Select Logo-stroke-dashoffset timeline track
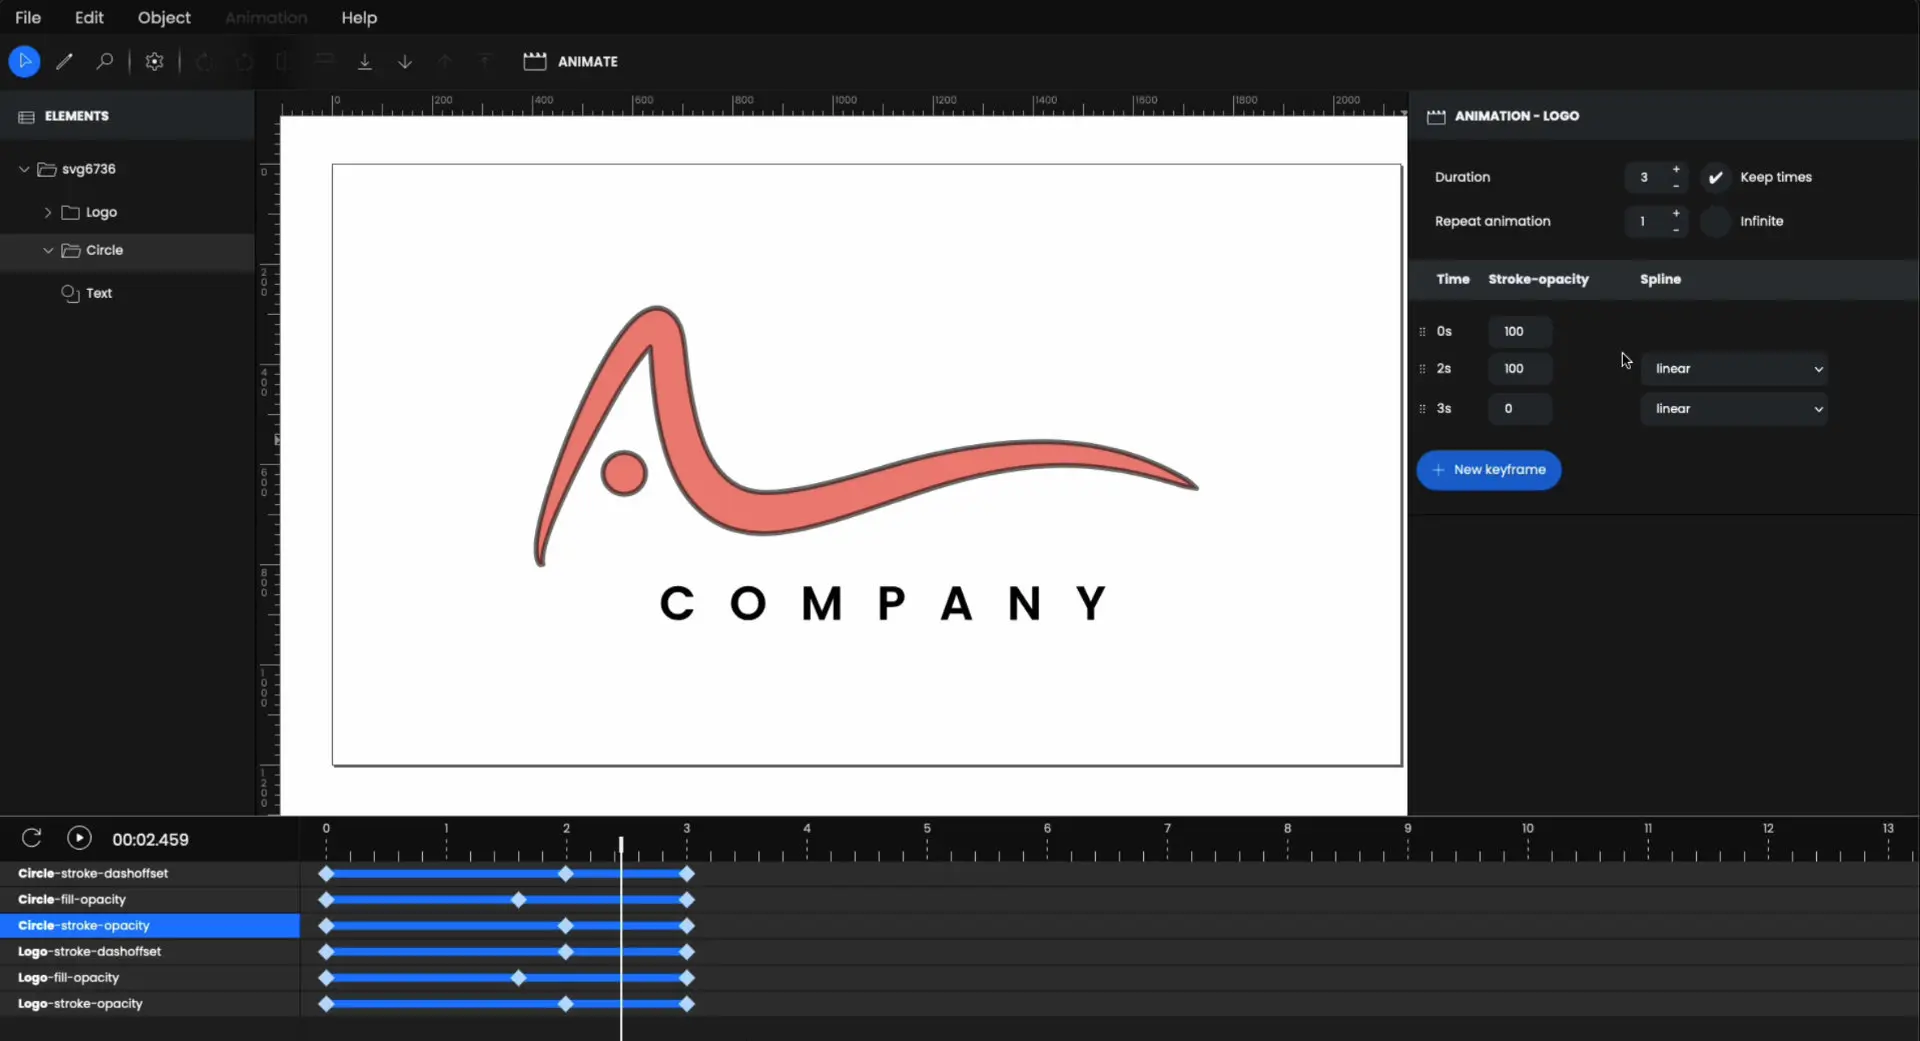1920x1041 pixels. point(150,951)
